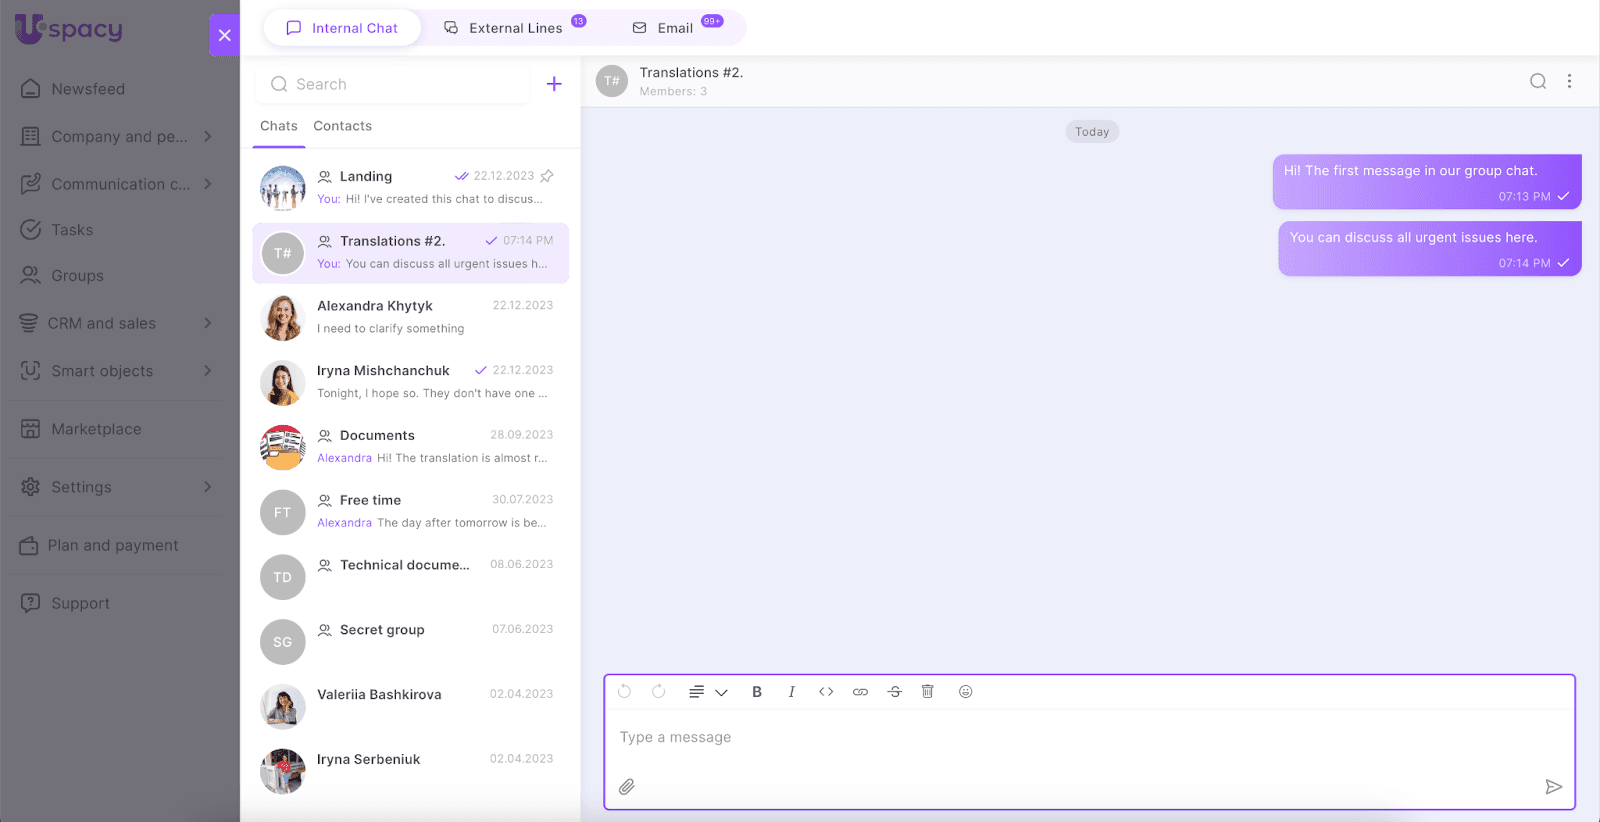This screenshot has width=1600, height=822.
Task: Click the send message arrow icon
Action: point(1553,787)
